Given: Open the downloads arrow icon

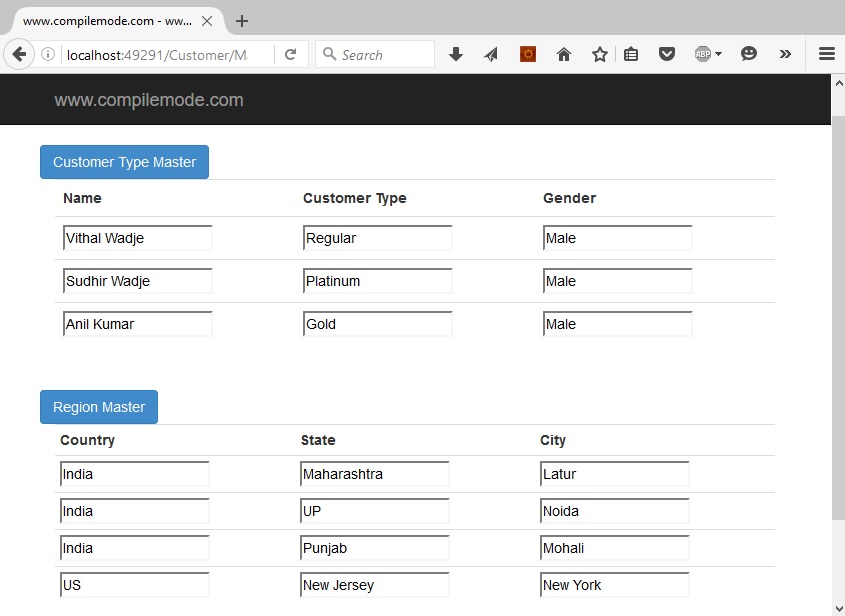Looking at the screenshot, I should pyautogui.click(x=456, y=55).
